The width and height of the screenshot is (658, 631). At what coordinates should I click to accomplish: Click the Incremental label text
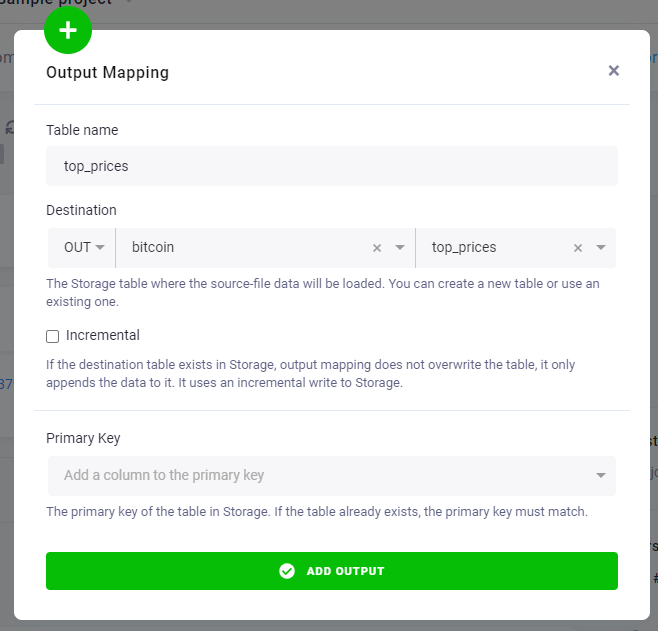[x=103, y=335]
